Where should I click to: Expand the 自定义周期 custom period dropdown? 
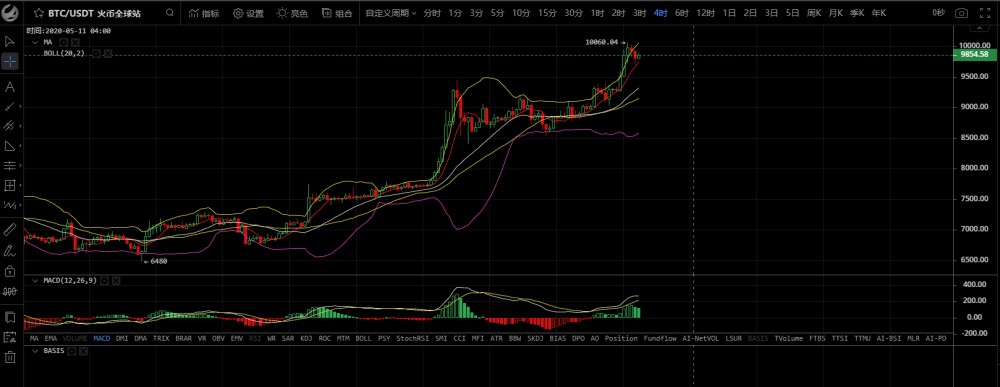click(390, 13)
